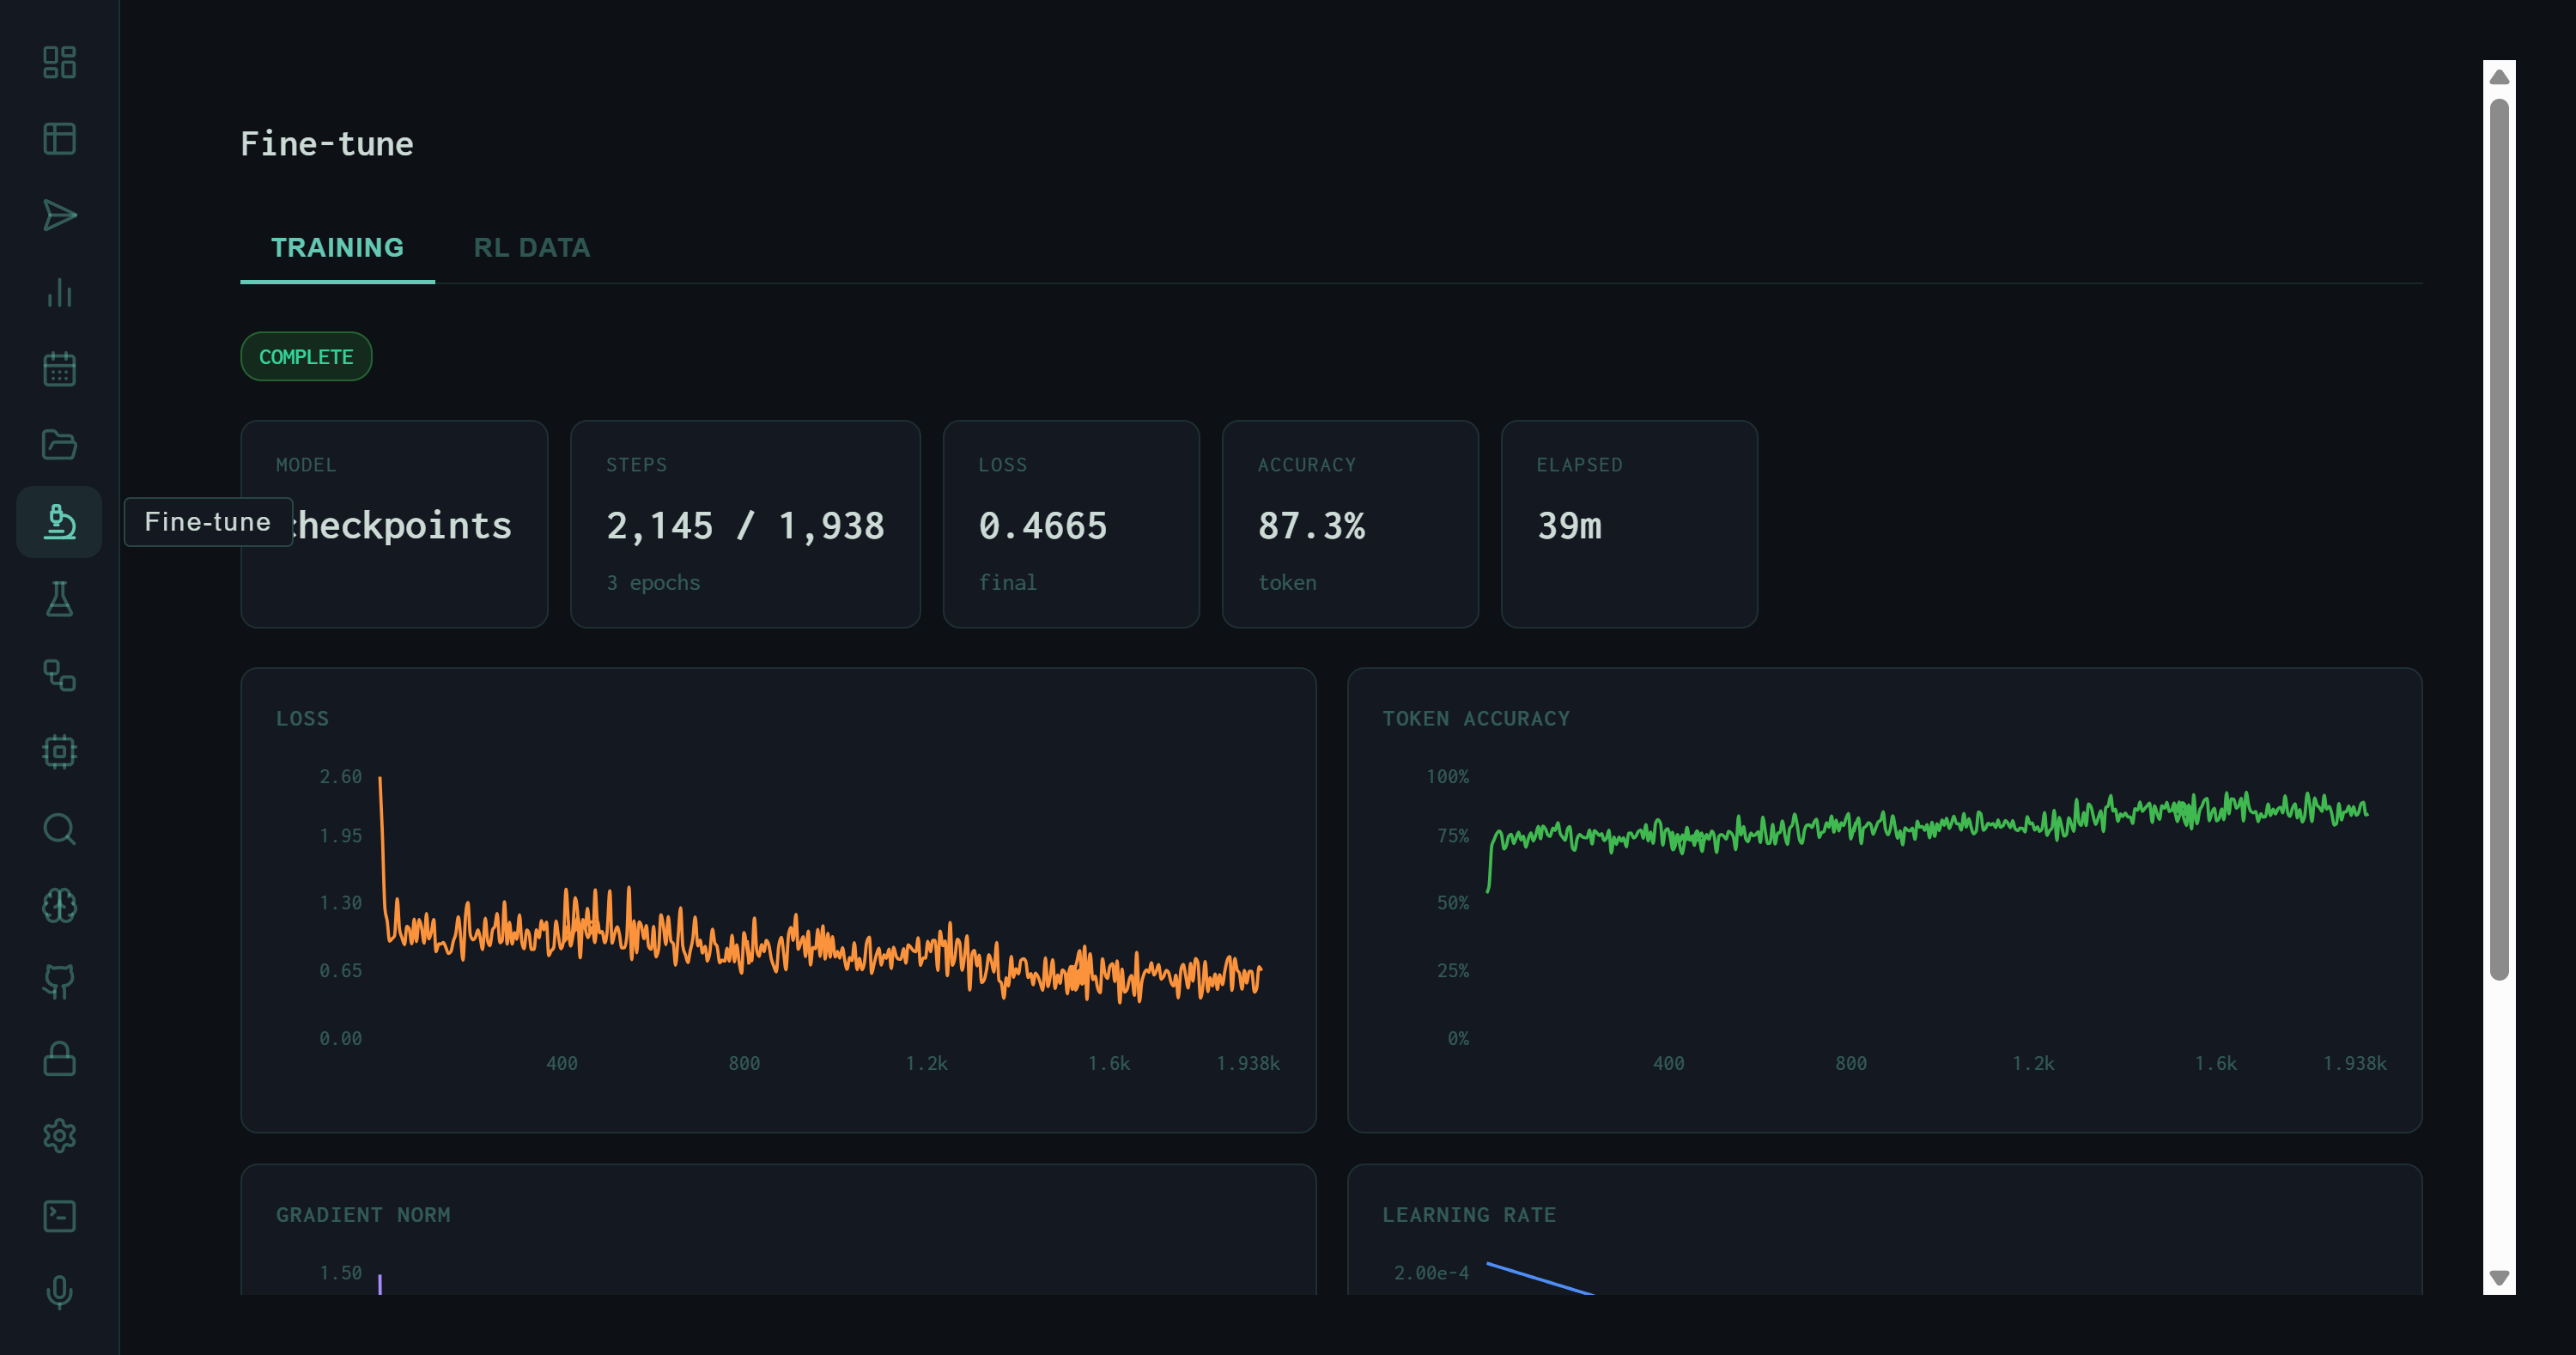Open the folder icon in sidebar
Screen dimensions: 2576x1355
[x=59, y=445]
